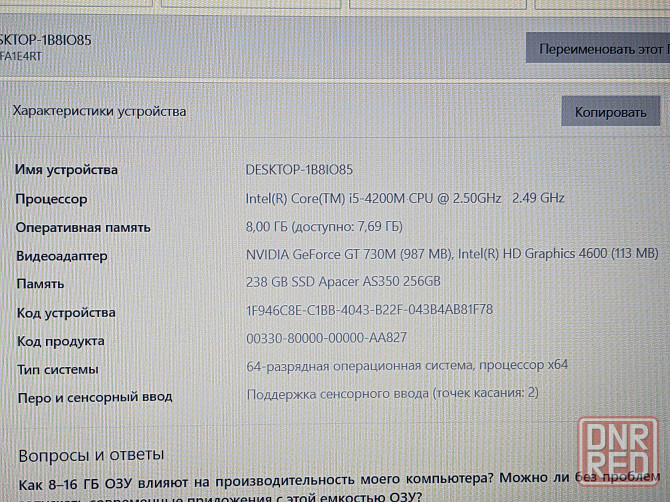Select the Память label
Viewport: 670px width, 502px height.
(40, 284)
